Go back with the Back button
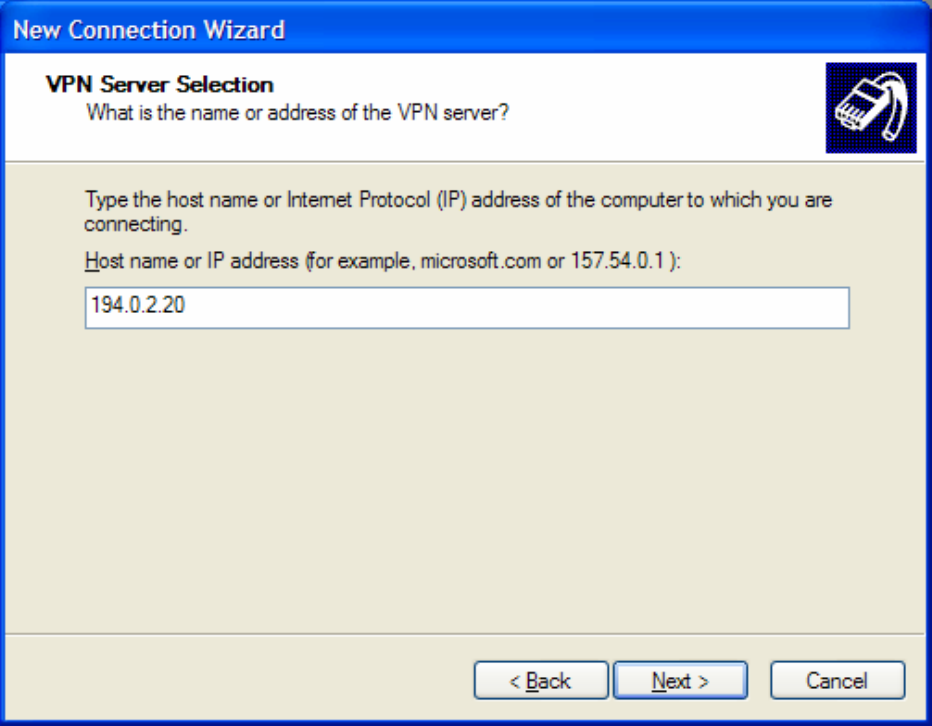This screenshot has width=932, height=726. 540,681
